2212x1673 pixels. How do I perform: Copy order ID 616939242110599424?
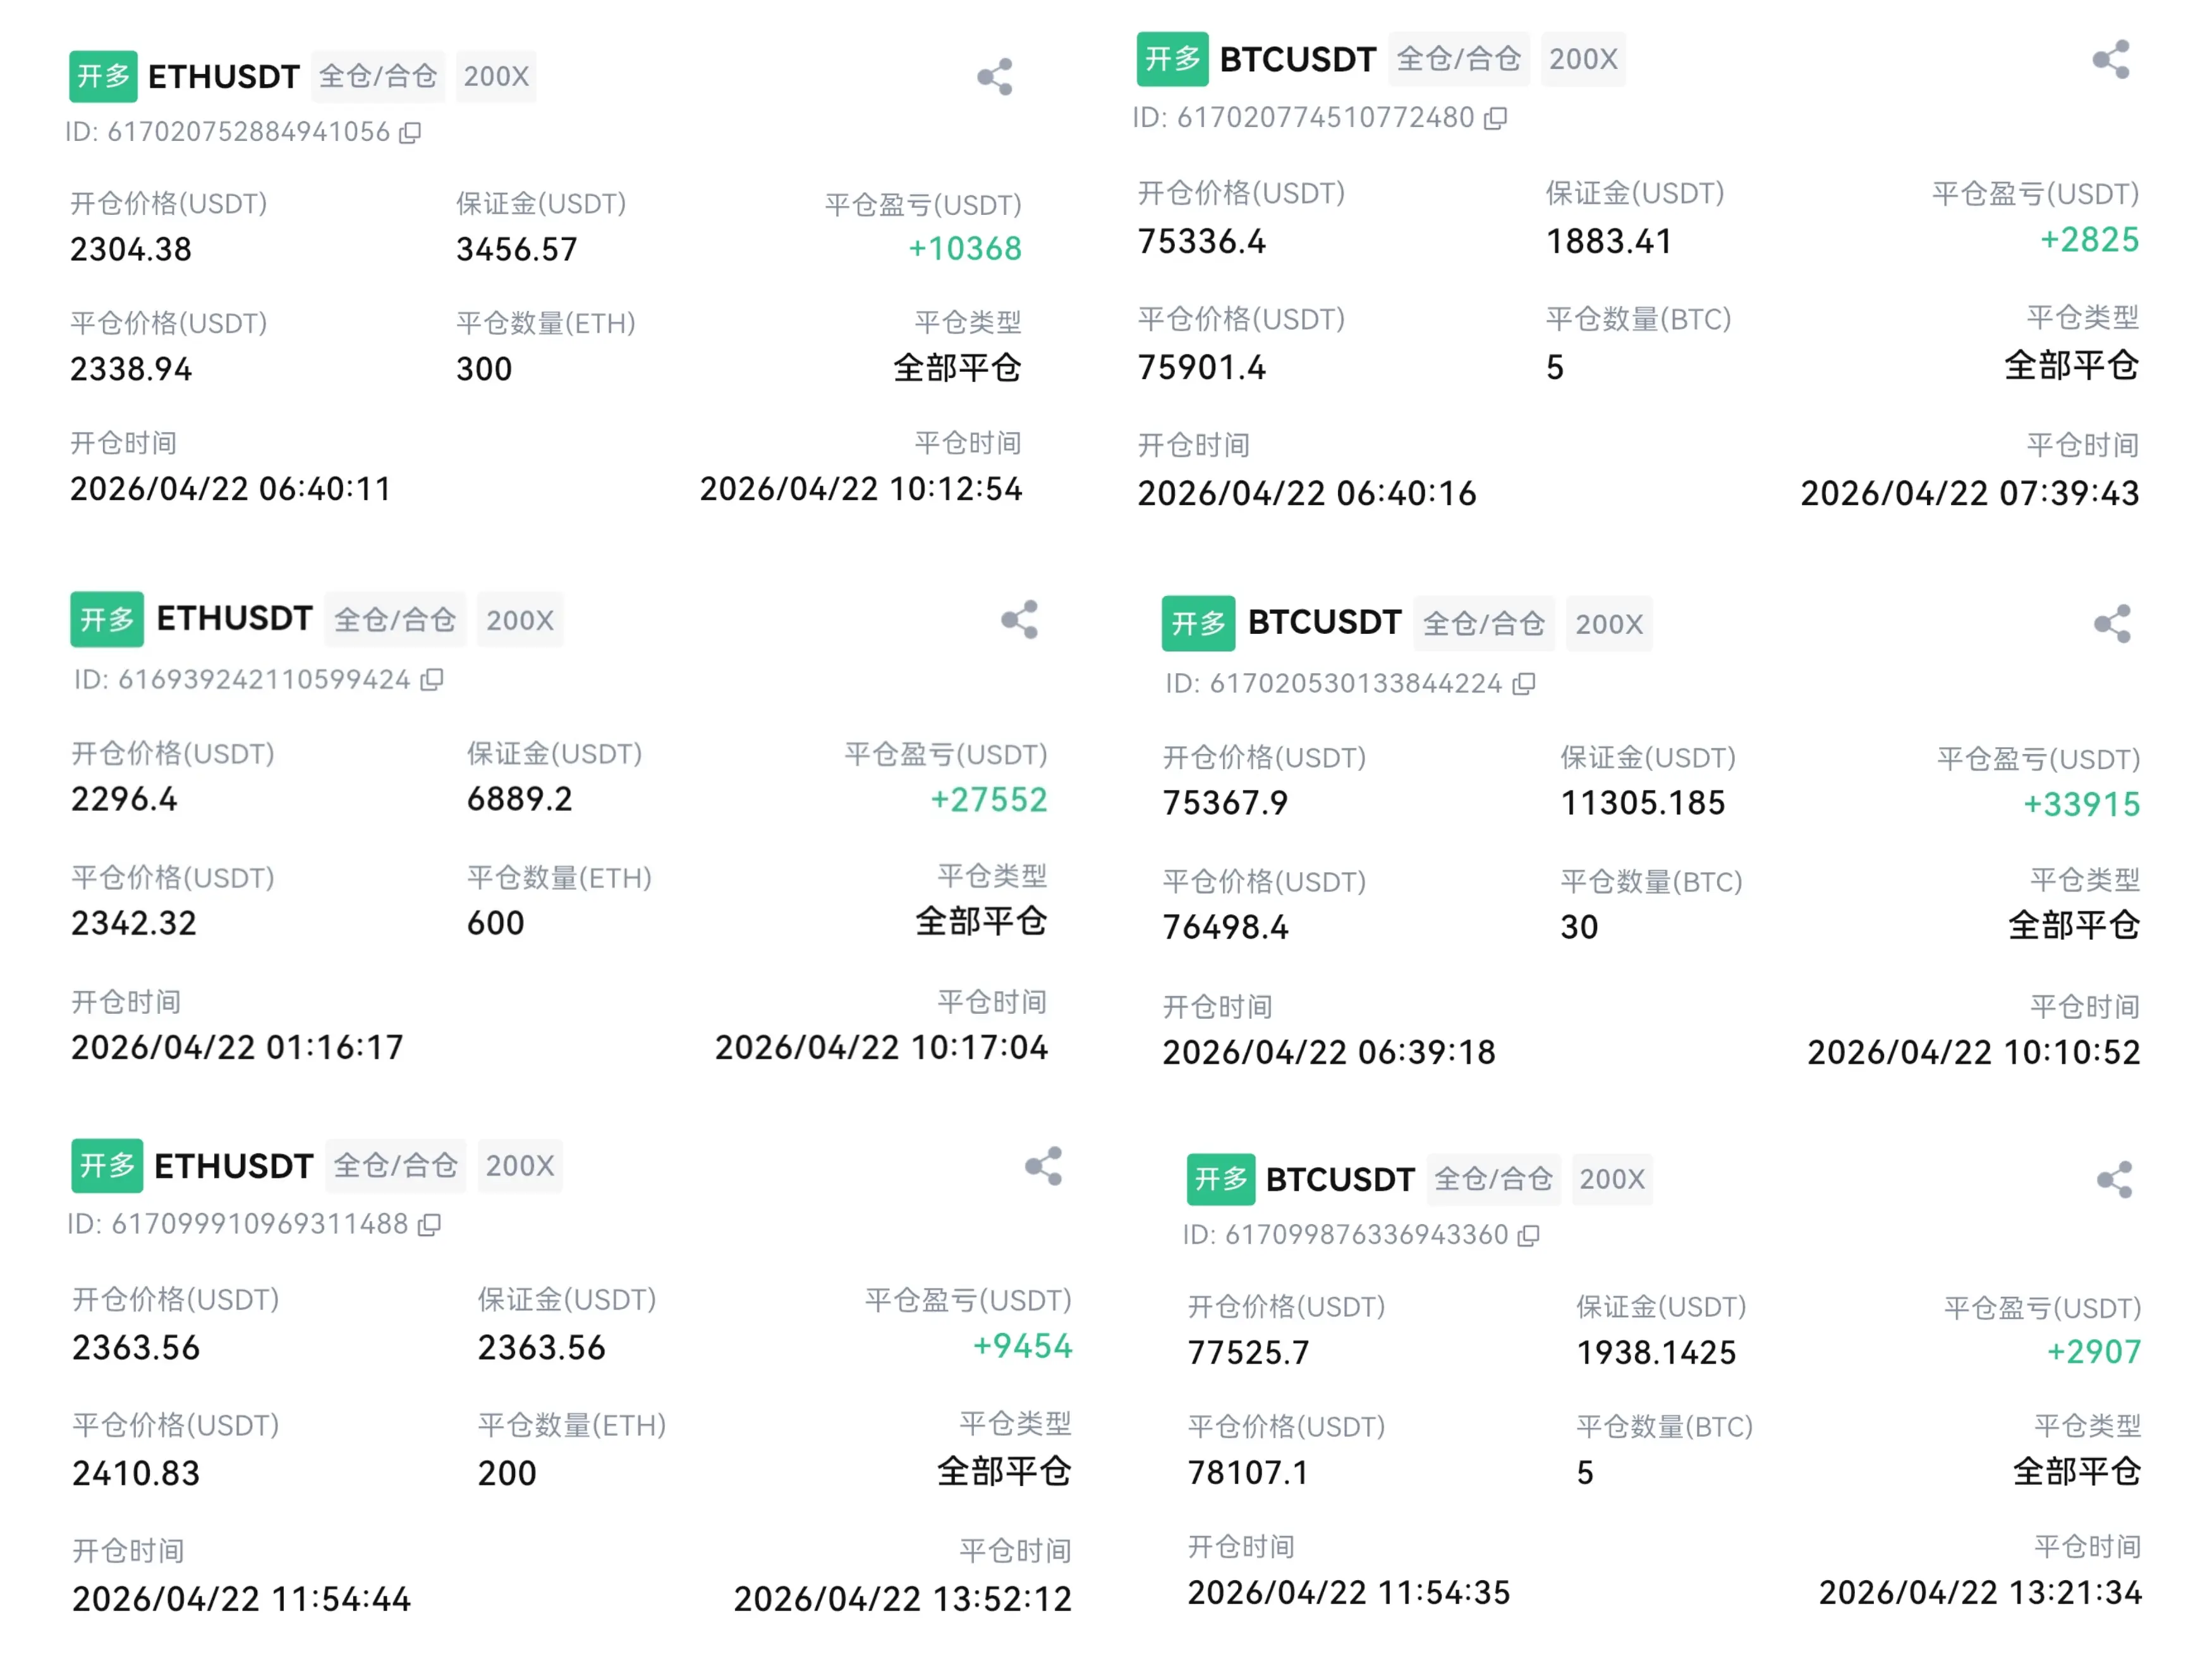pos(432,680)
